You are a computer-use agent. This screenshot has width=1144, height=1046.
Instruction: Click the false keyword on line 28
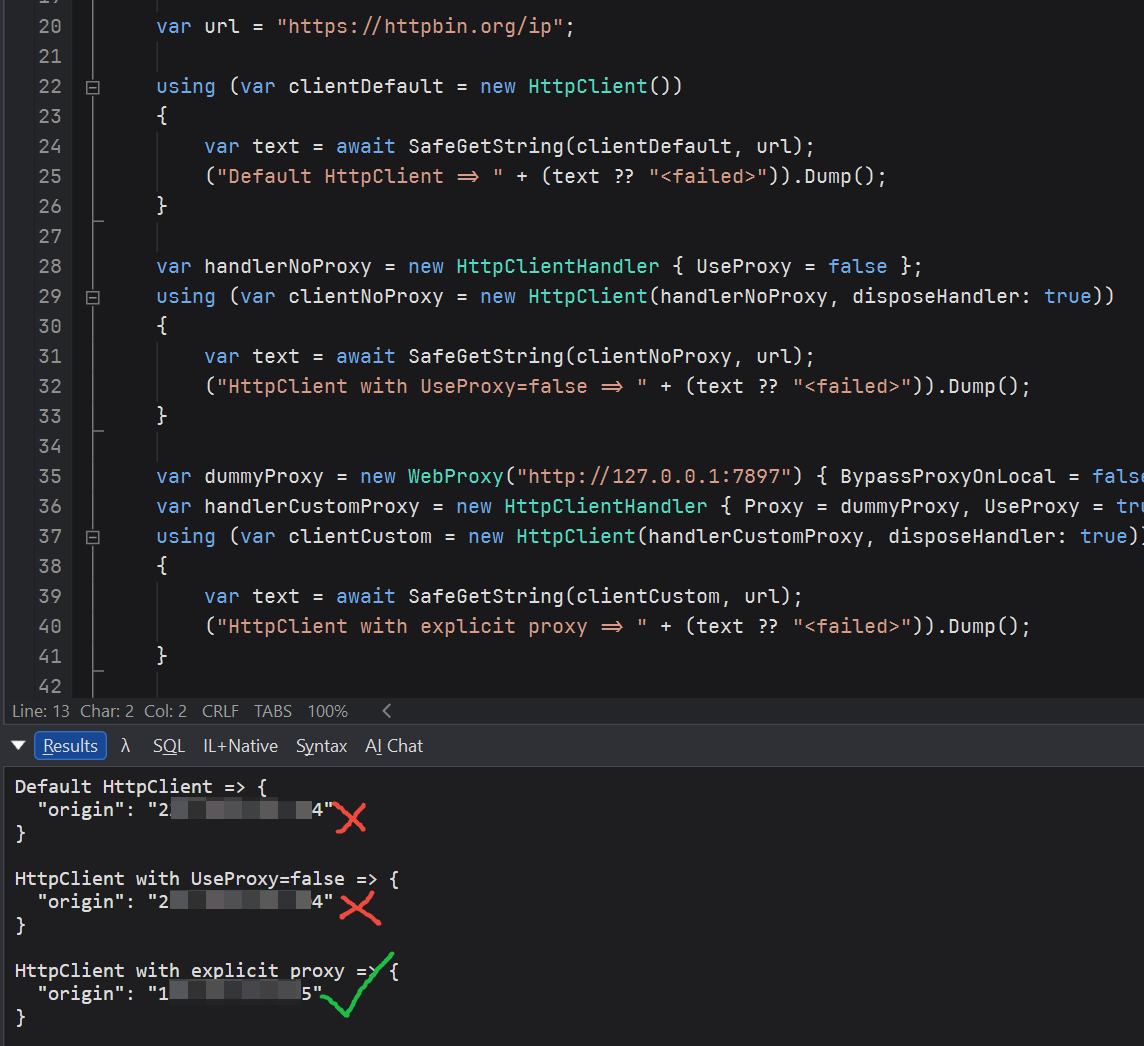tap(857, 266)
